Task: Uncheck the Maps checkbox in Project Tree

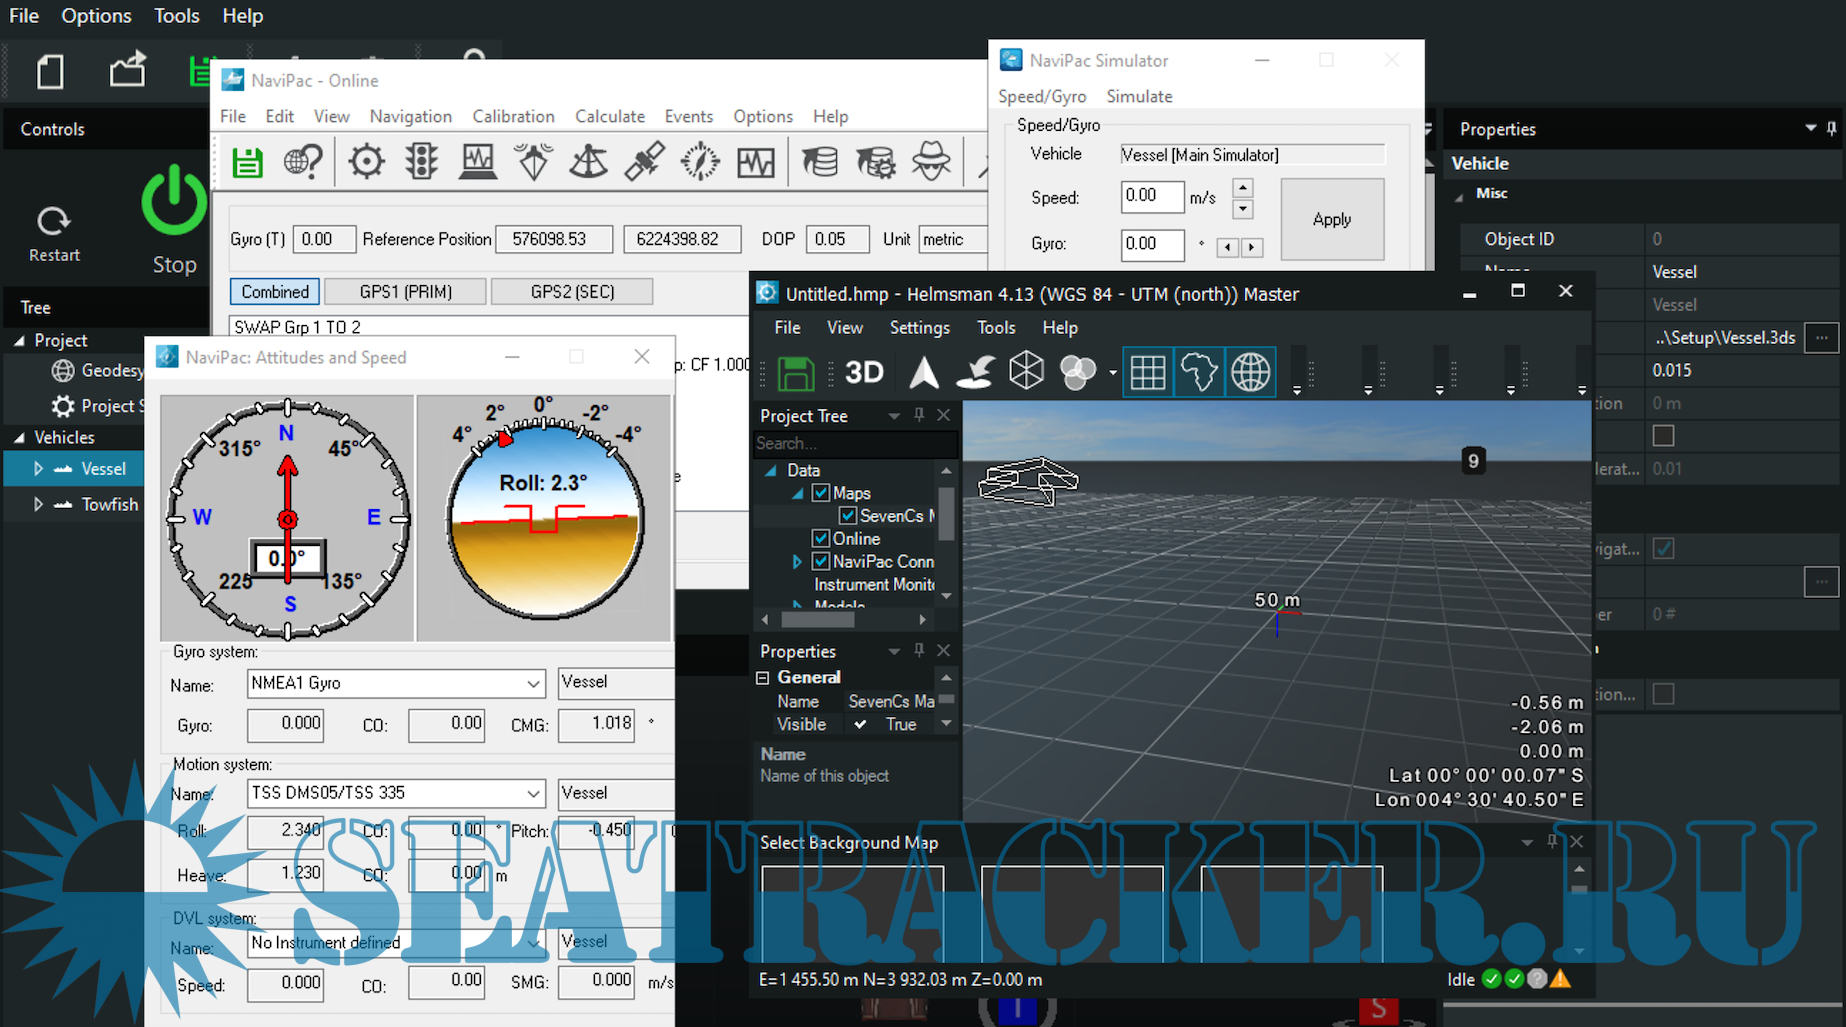Action: [821, 493]
